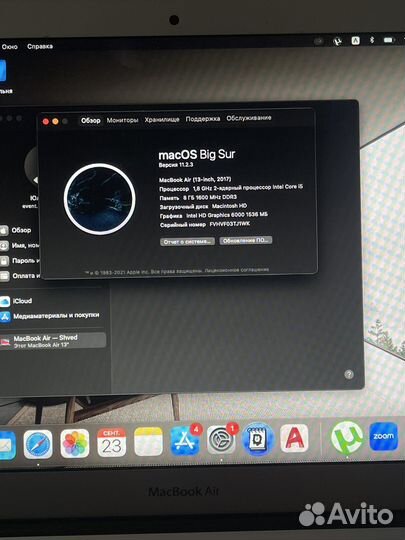The width and height of the screenshot is (405, 540).
Task: Switch to the Хранилище tab
Action: [162, 120]
